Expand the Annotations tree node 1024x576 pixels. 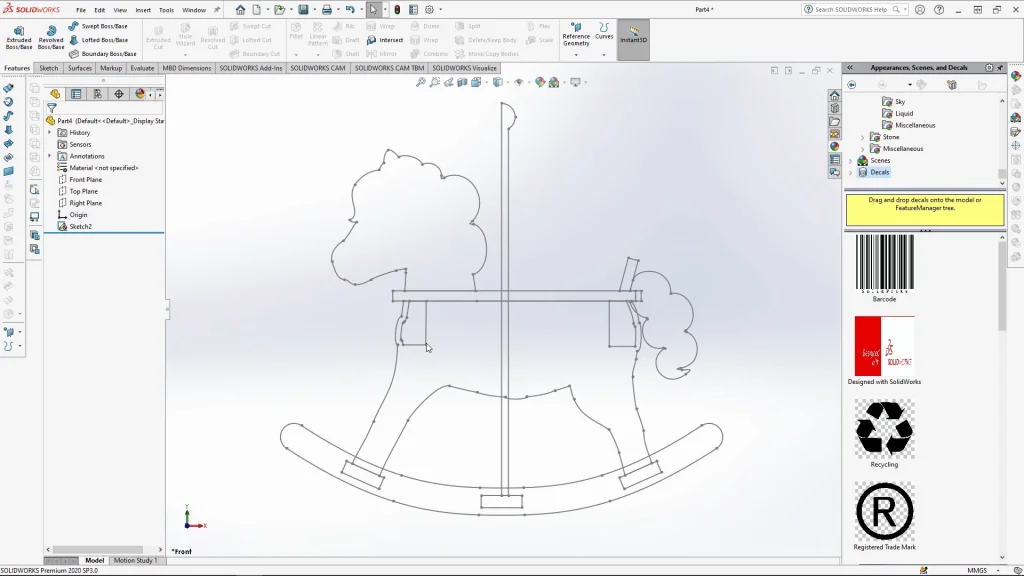click(x=50, y=156)
